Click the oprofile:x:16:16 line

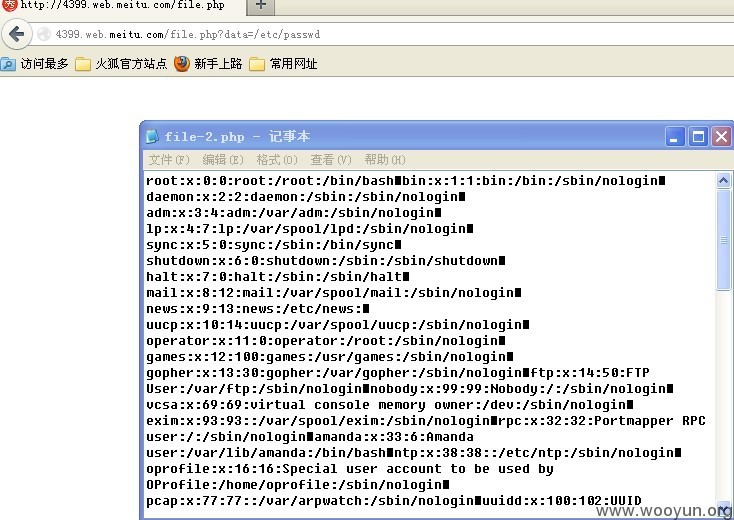(x=350, y=469)
